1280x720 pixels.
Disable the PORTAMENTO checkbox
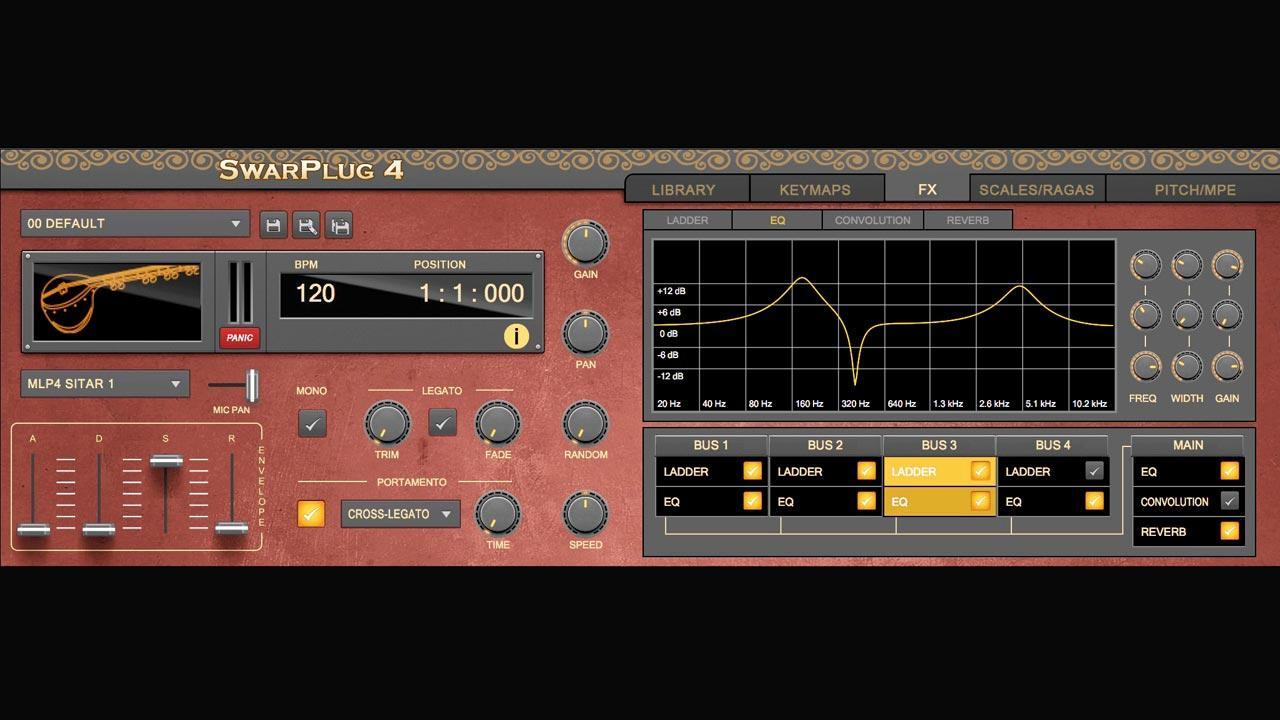point(311,513)
